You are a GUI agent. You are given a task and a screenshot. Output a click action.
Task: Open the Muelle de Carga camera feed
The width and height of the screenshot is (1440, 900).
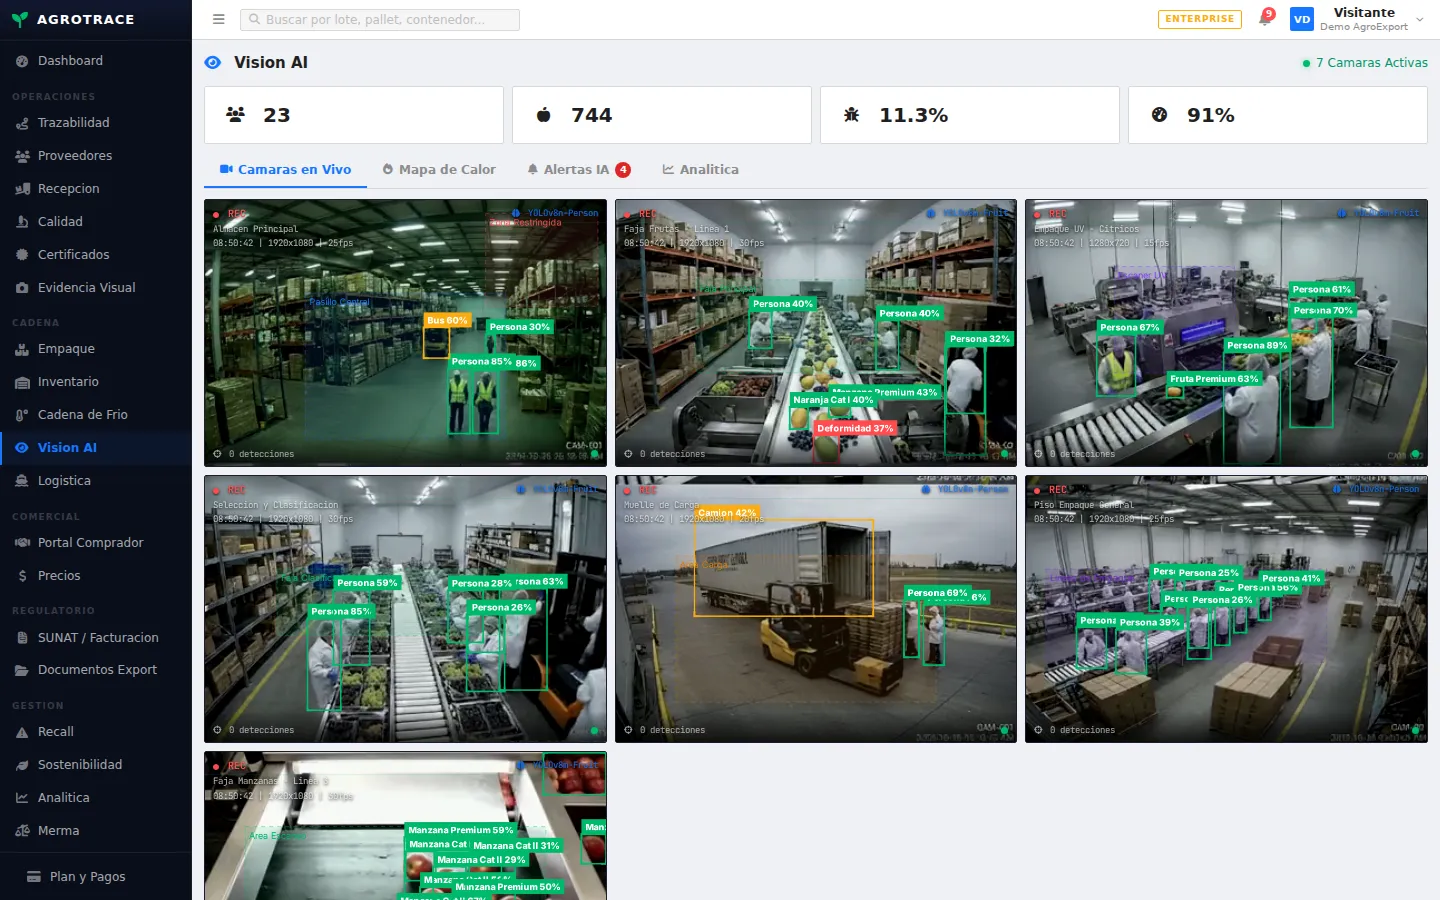point(816,609)
